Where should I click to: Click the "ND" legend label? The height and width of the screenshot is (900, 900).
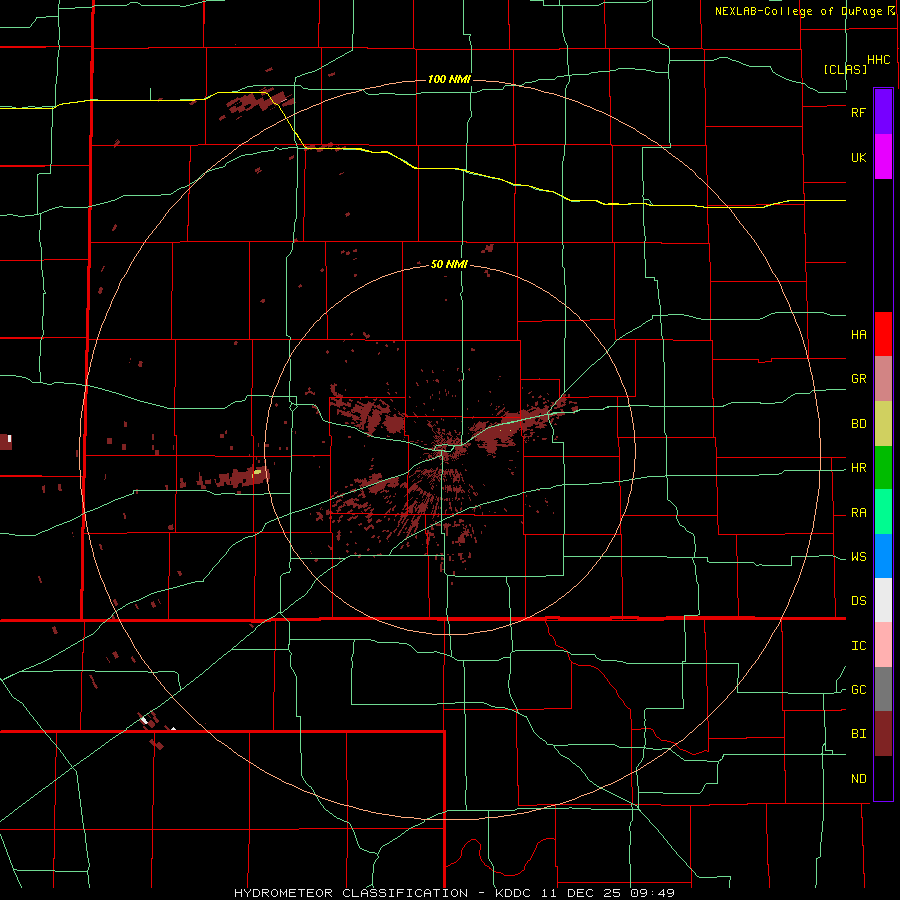pyautogui.click(x=858, y=779)
